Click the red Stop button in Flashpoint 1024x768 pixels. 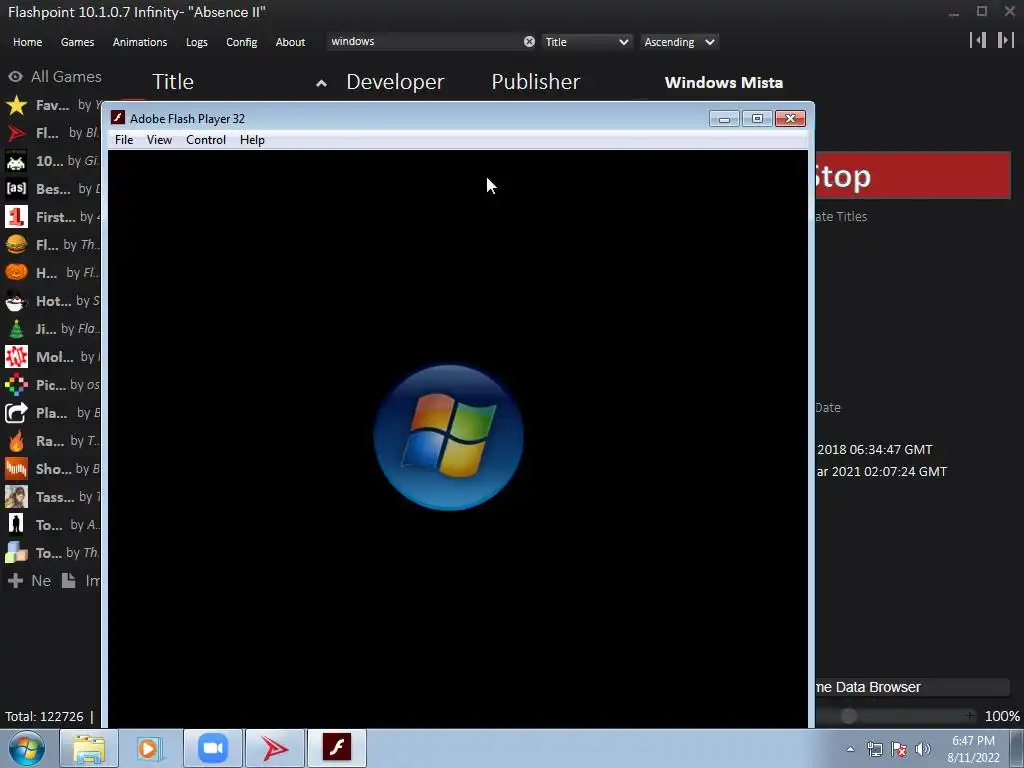pos(912,176)
